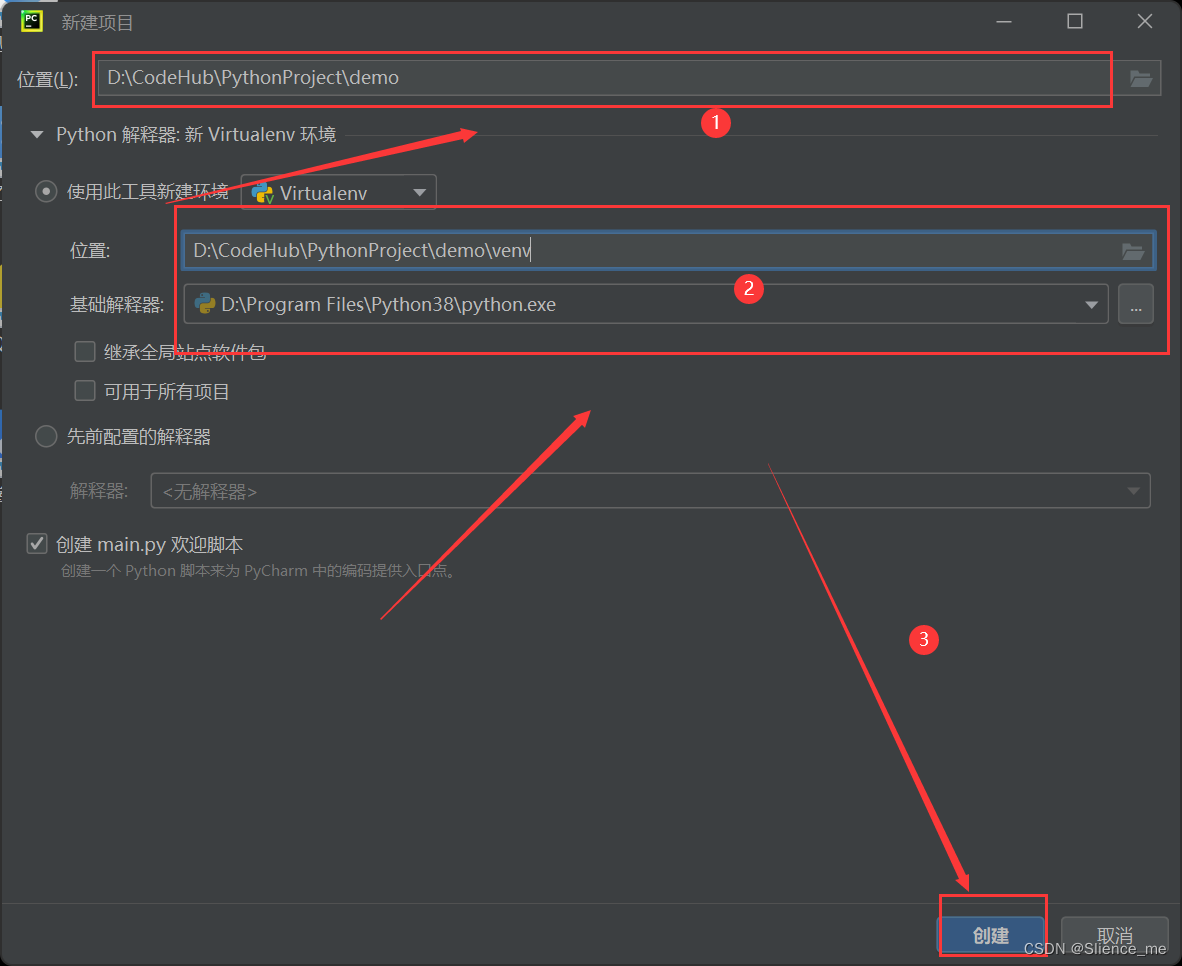Maximize the 新建项目 window
1182x966 pixels.
click(x=1075, y=22)
